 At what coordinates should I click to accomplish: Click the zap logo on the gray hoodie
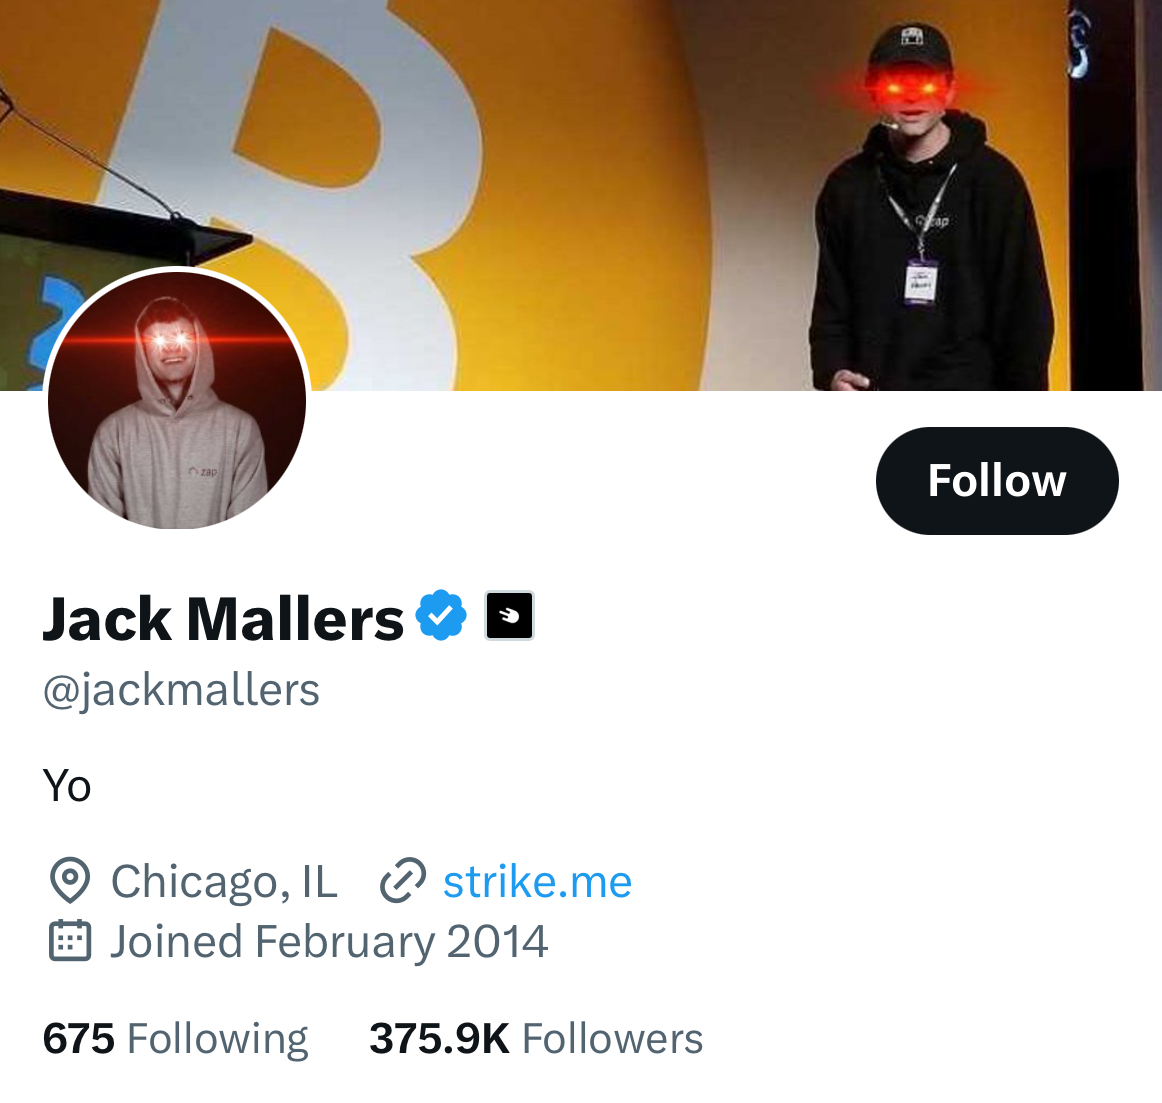click(203, 471)
